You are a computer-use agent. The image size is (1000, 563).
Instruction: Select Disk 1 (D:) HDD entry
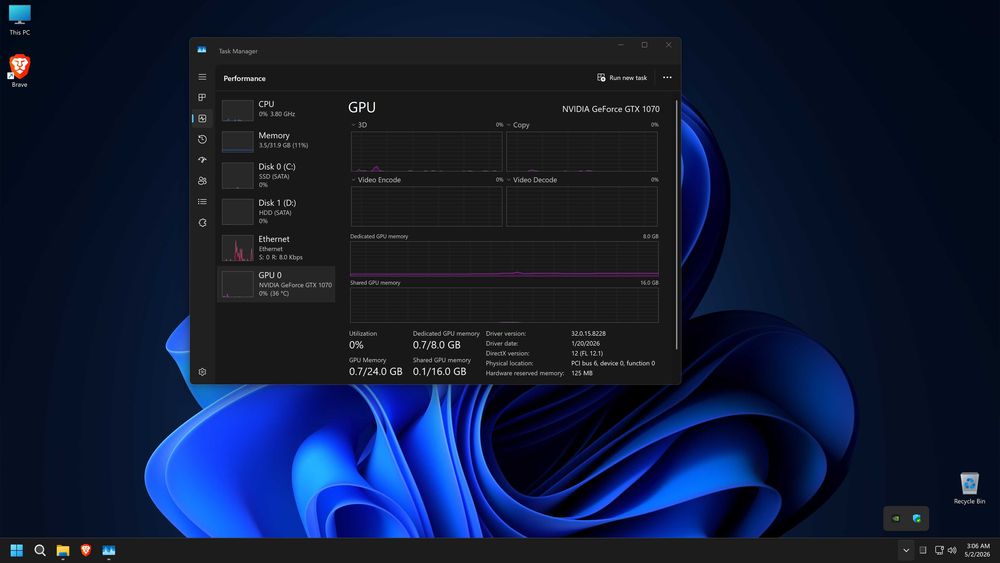(x=276, y=211)
